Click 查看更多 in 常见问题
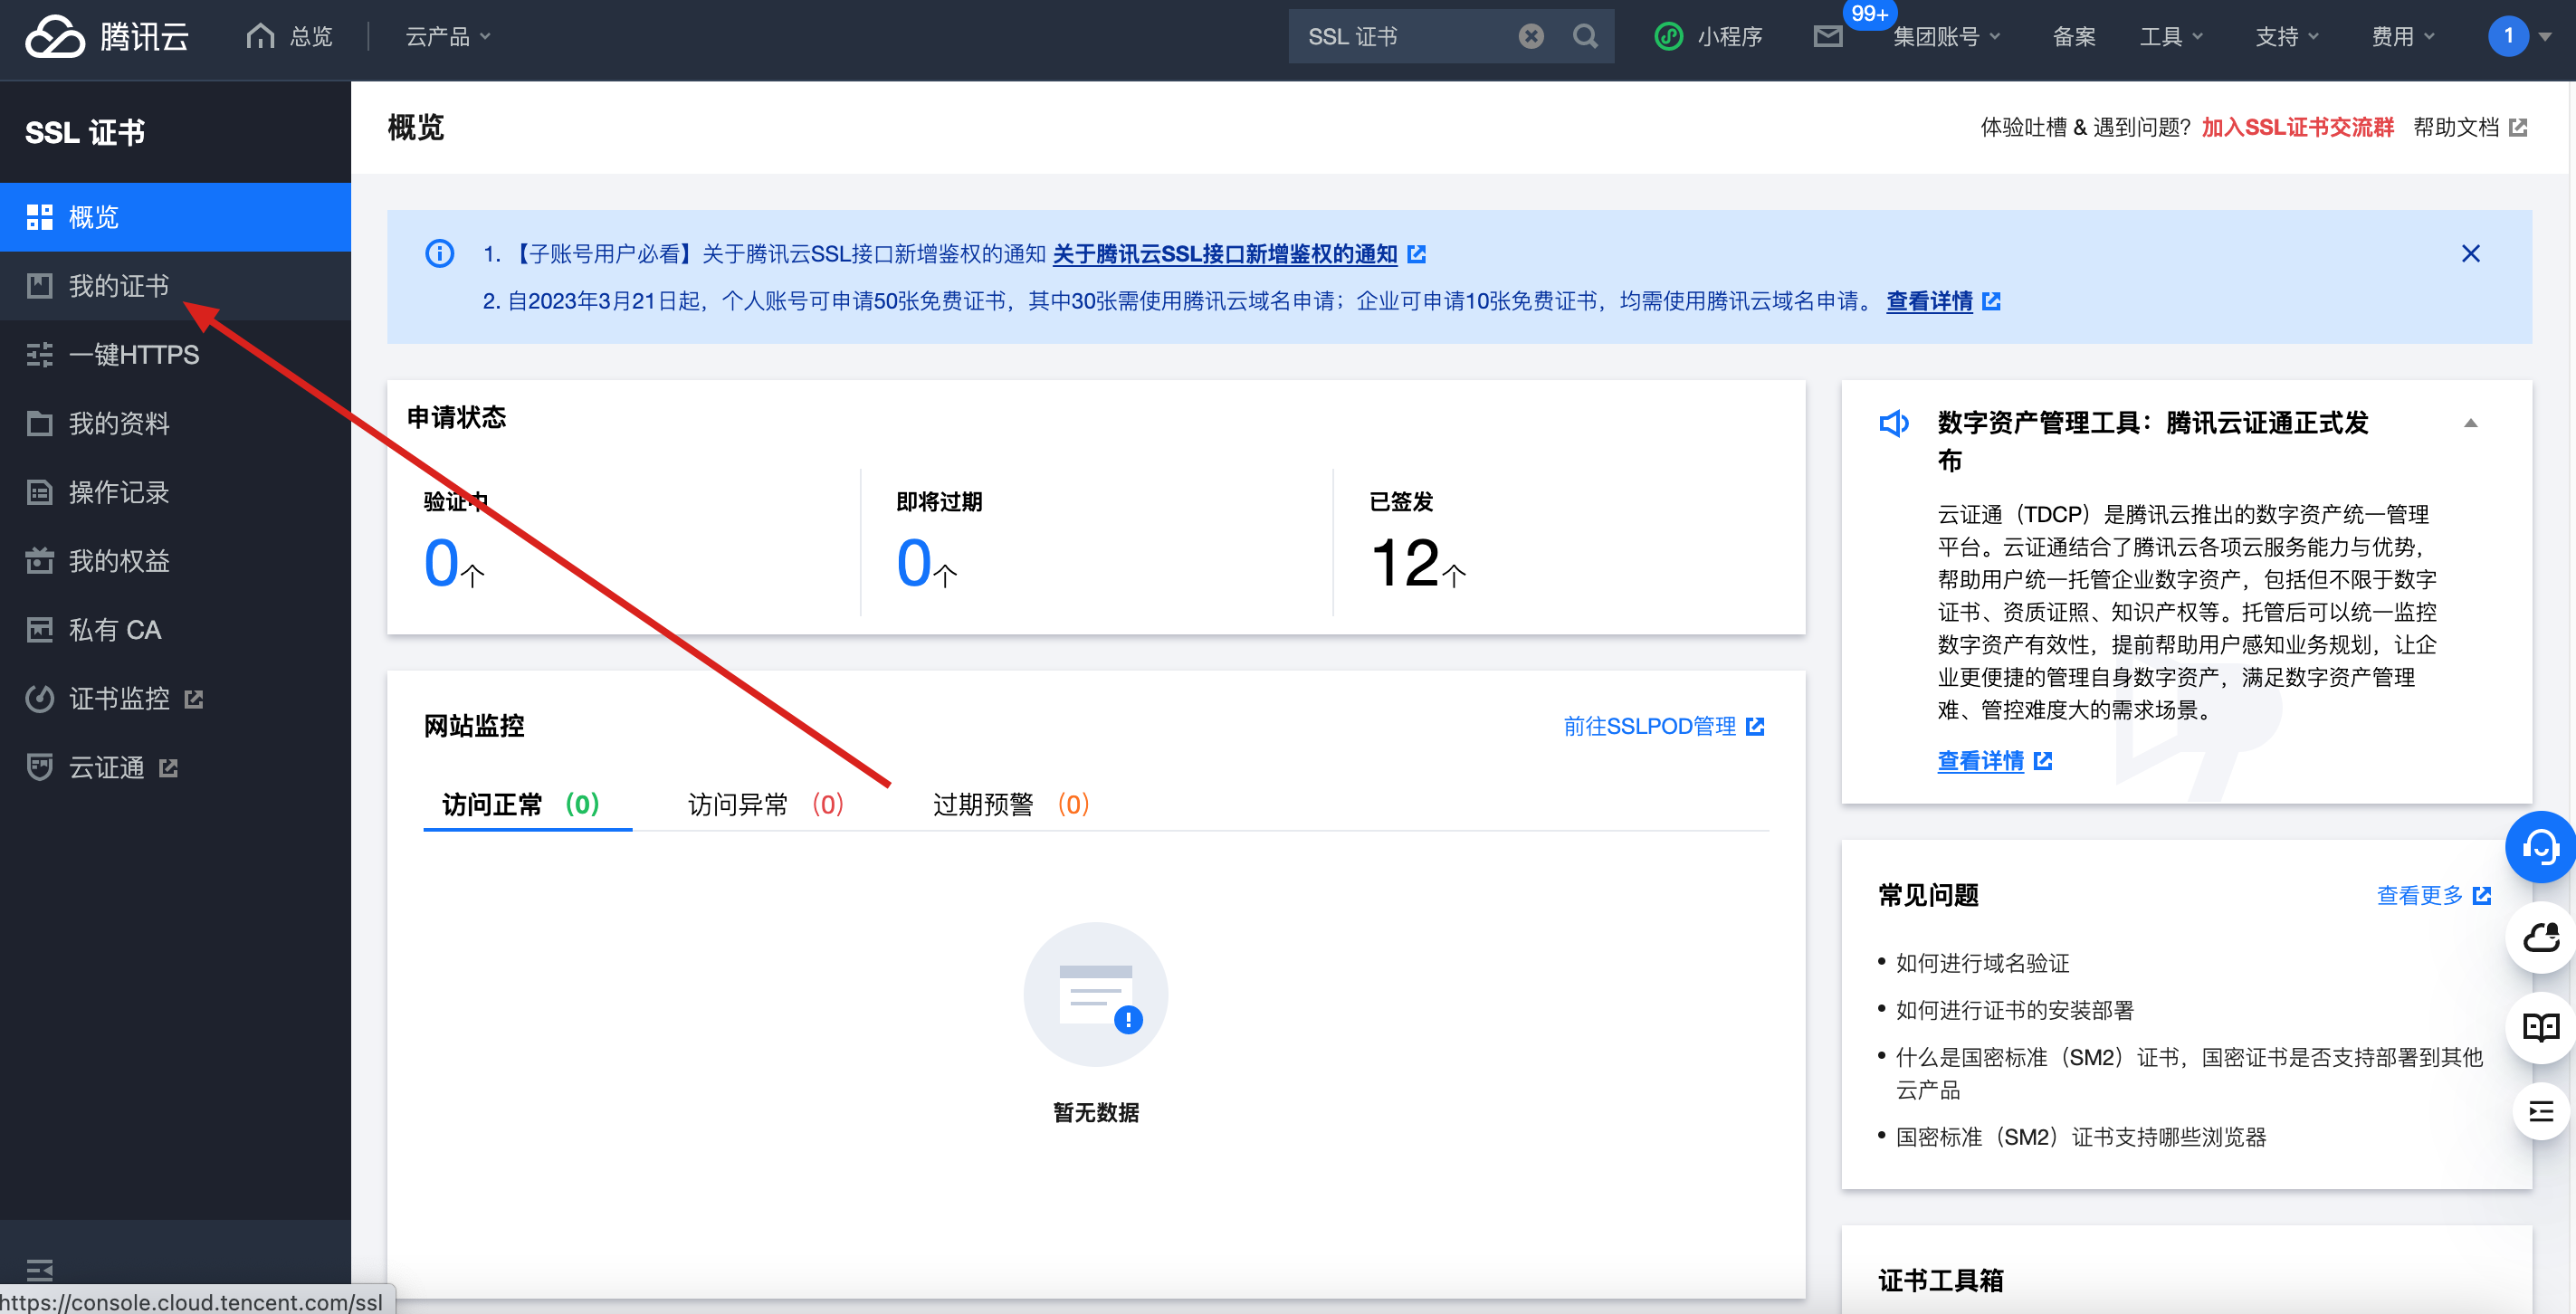 coord(2433,895)
